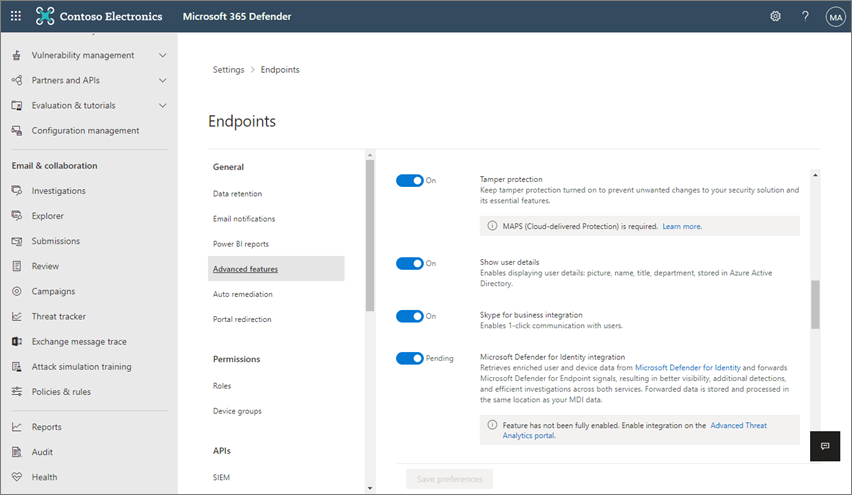Viewport: 852px width, 495px height.
Task: Expand the Vulnerability management section
Action: [x=162, y=55]
